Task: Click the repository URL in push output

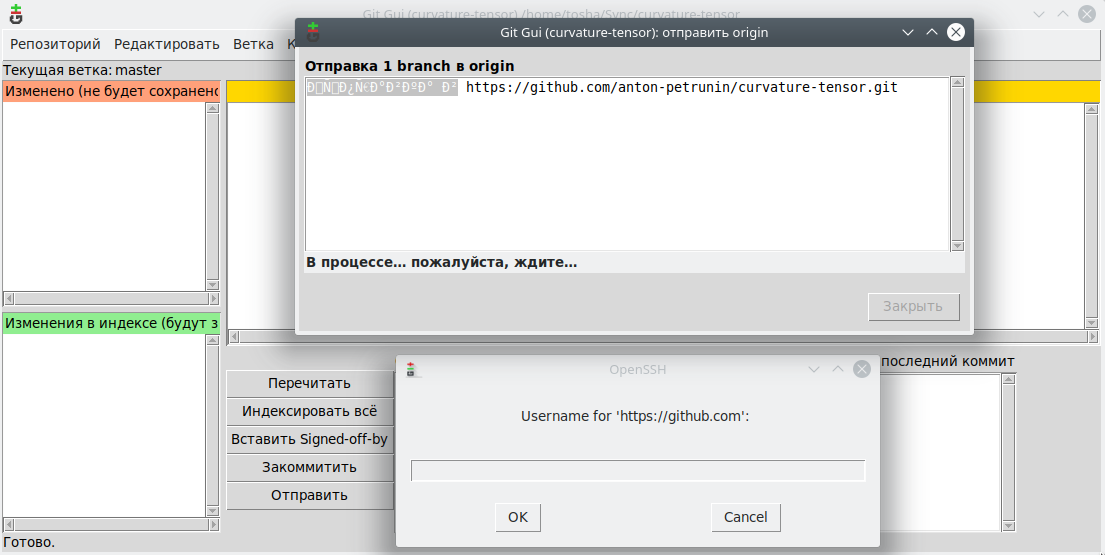Action: point(681,87)
